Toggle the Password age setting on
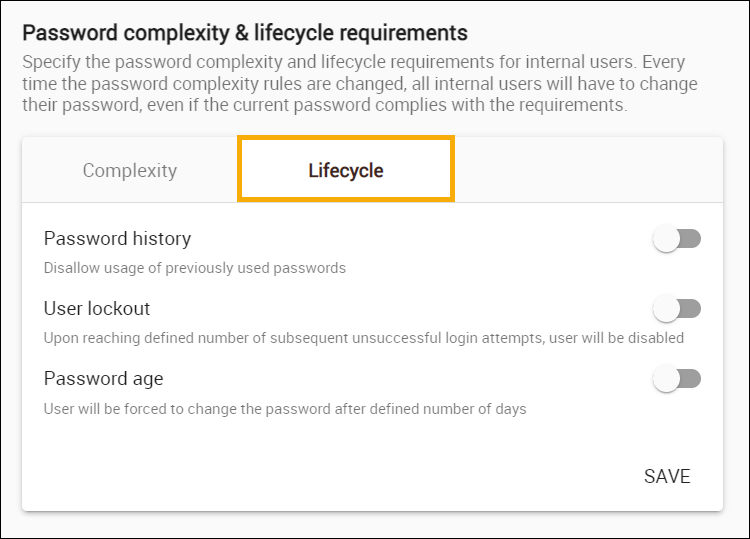 678,379
